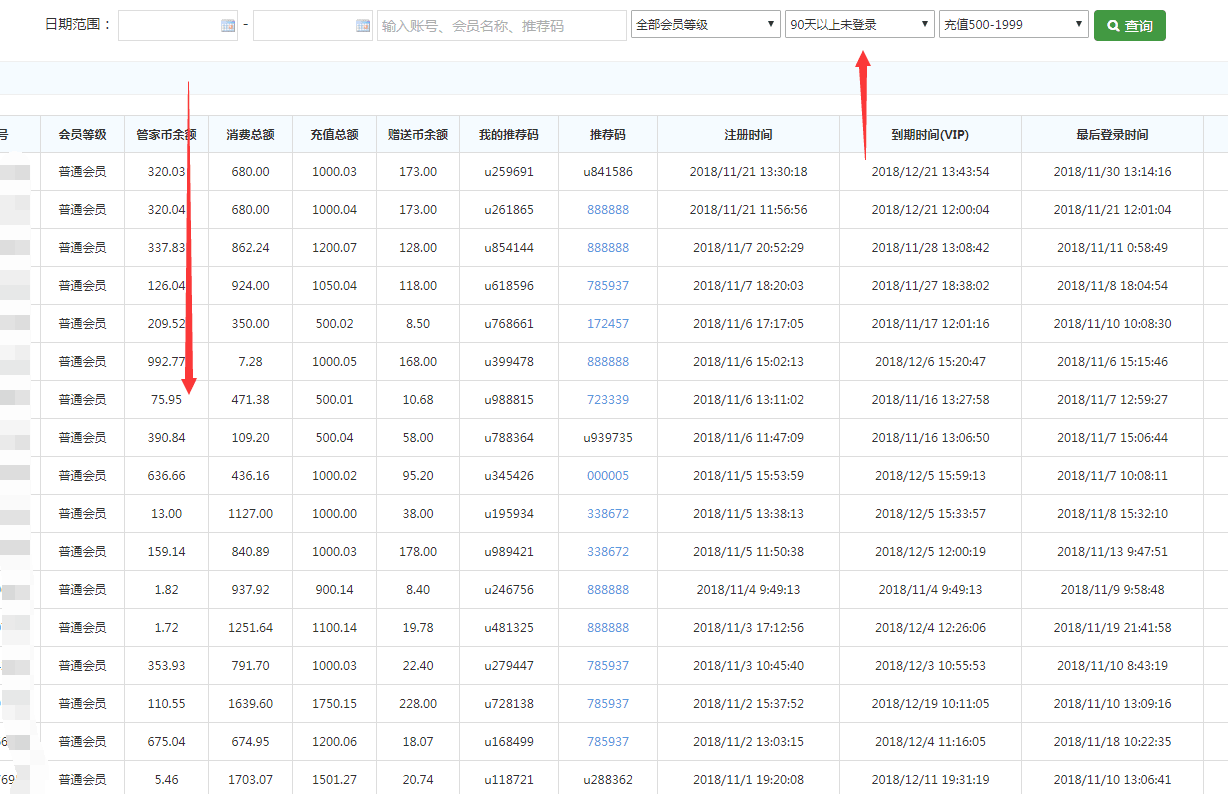This screenshot has width=1228, height=794.
Task: Select recharge total 1750.15
Action: coord(334,704)
